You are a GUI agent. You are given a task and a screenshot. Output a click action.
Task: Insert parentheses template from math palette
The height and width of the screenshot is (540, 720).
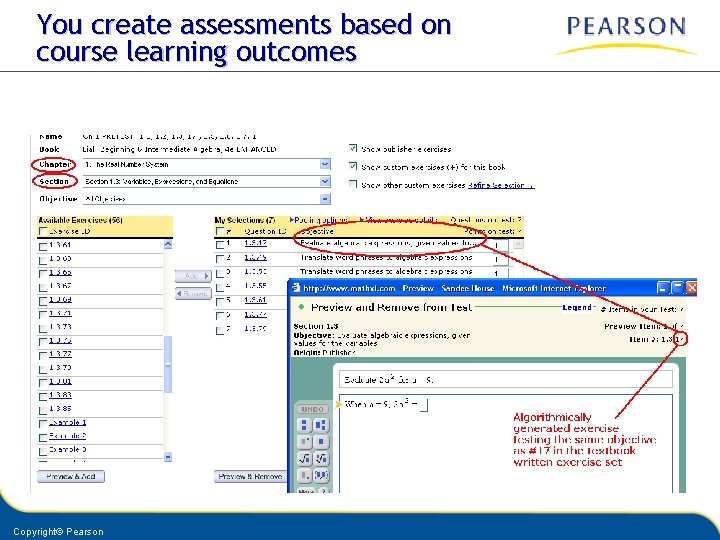pyautogui.click(x=321, y=475)
